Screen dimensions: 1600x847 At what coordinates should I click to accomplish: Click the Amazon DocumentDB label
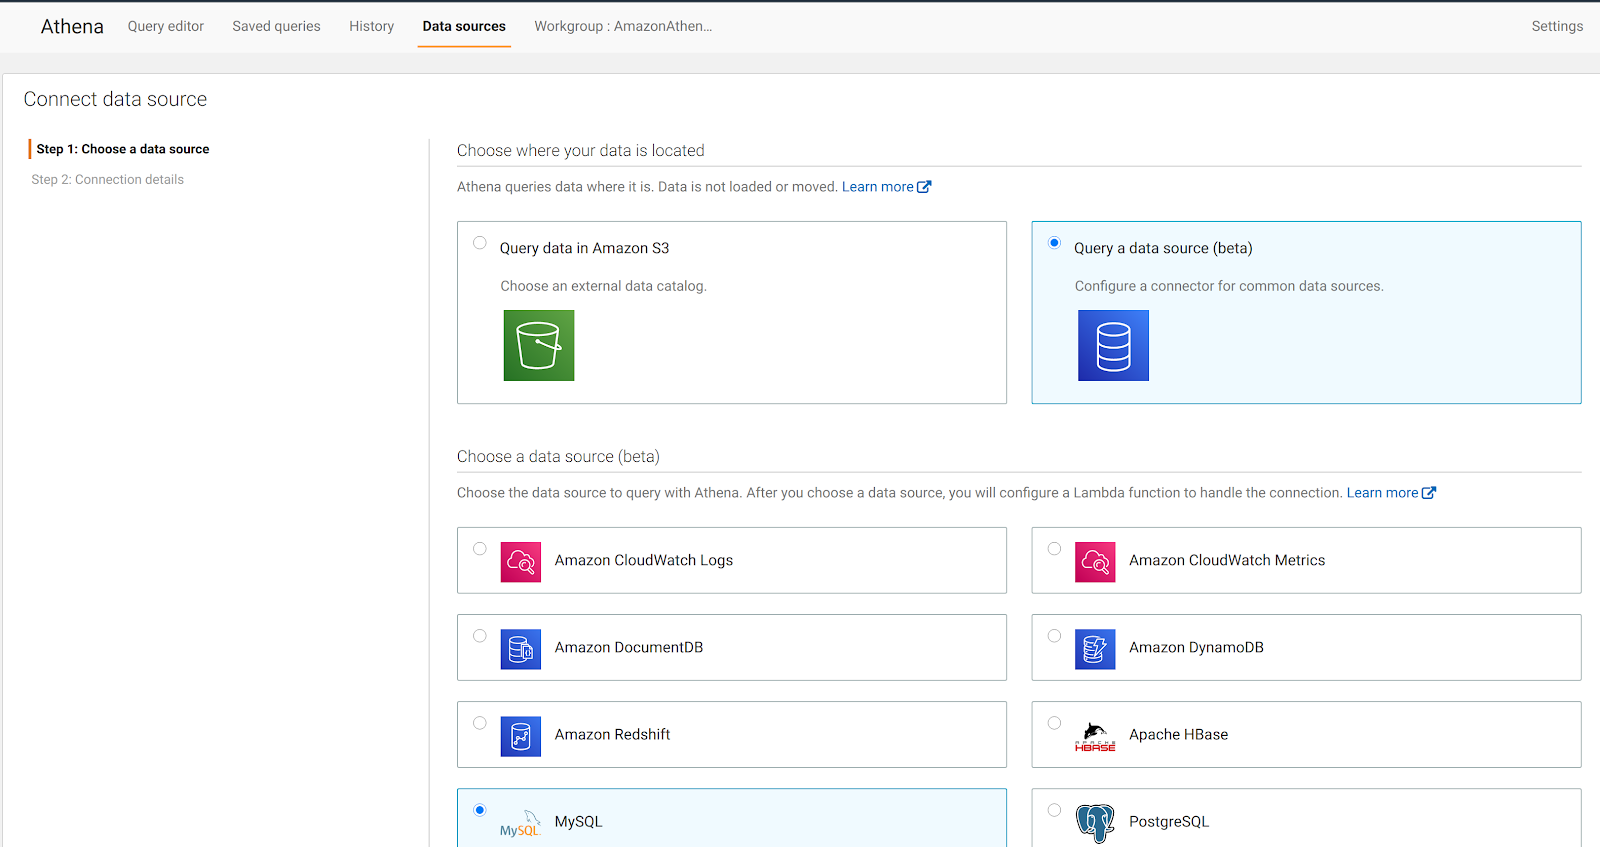[x=629, y=648]
